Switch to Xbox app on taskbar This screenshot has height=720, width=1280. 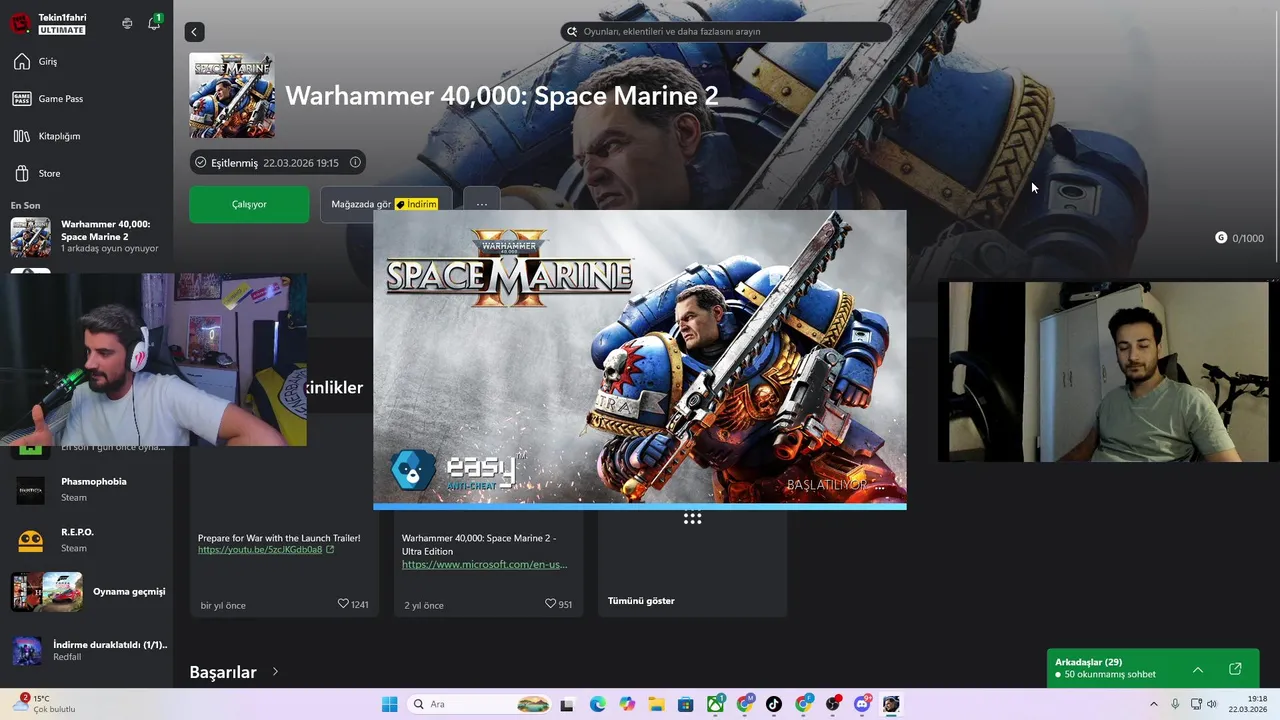coord(715,704)
